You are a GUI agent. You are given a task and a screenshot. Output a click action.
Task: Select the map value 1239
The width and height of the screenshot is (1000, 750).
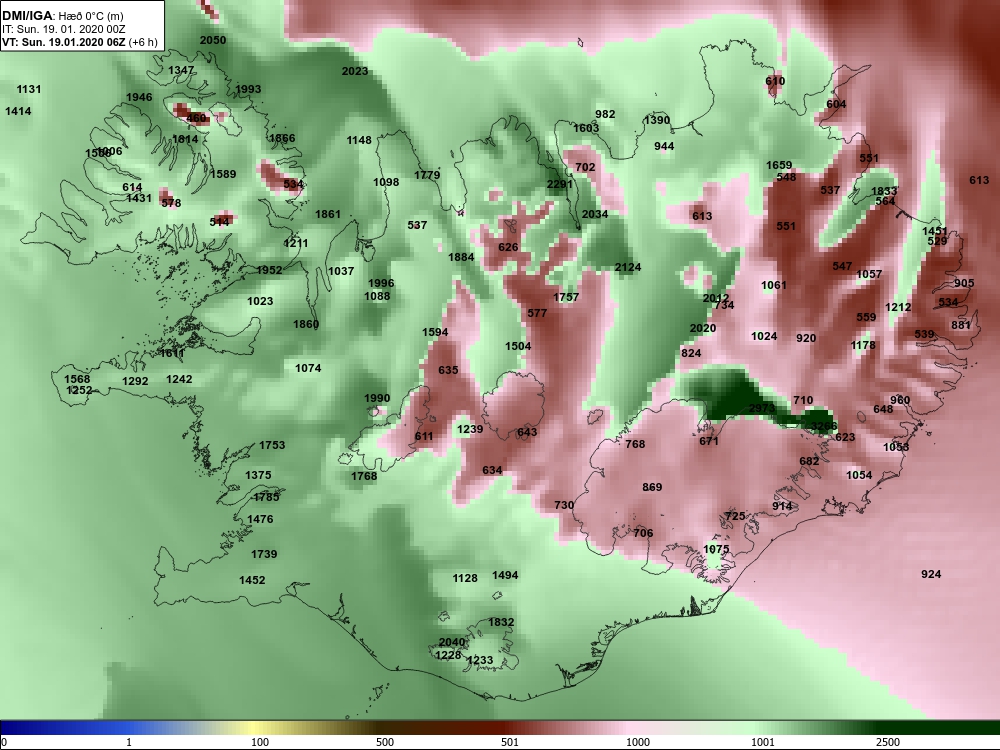pos(470,429)
